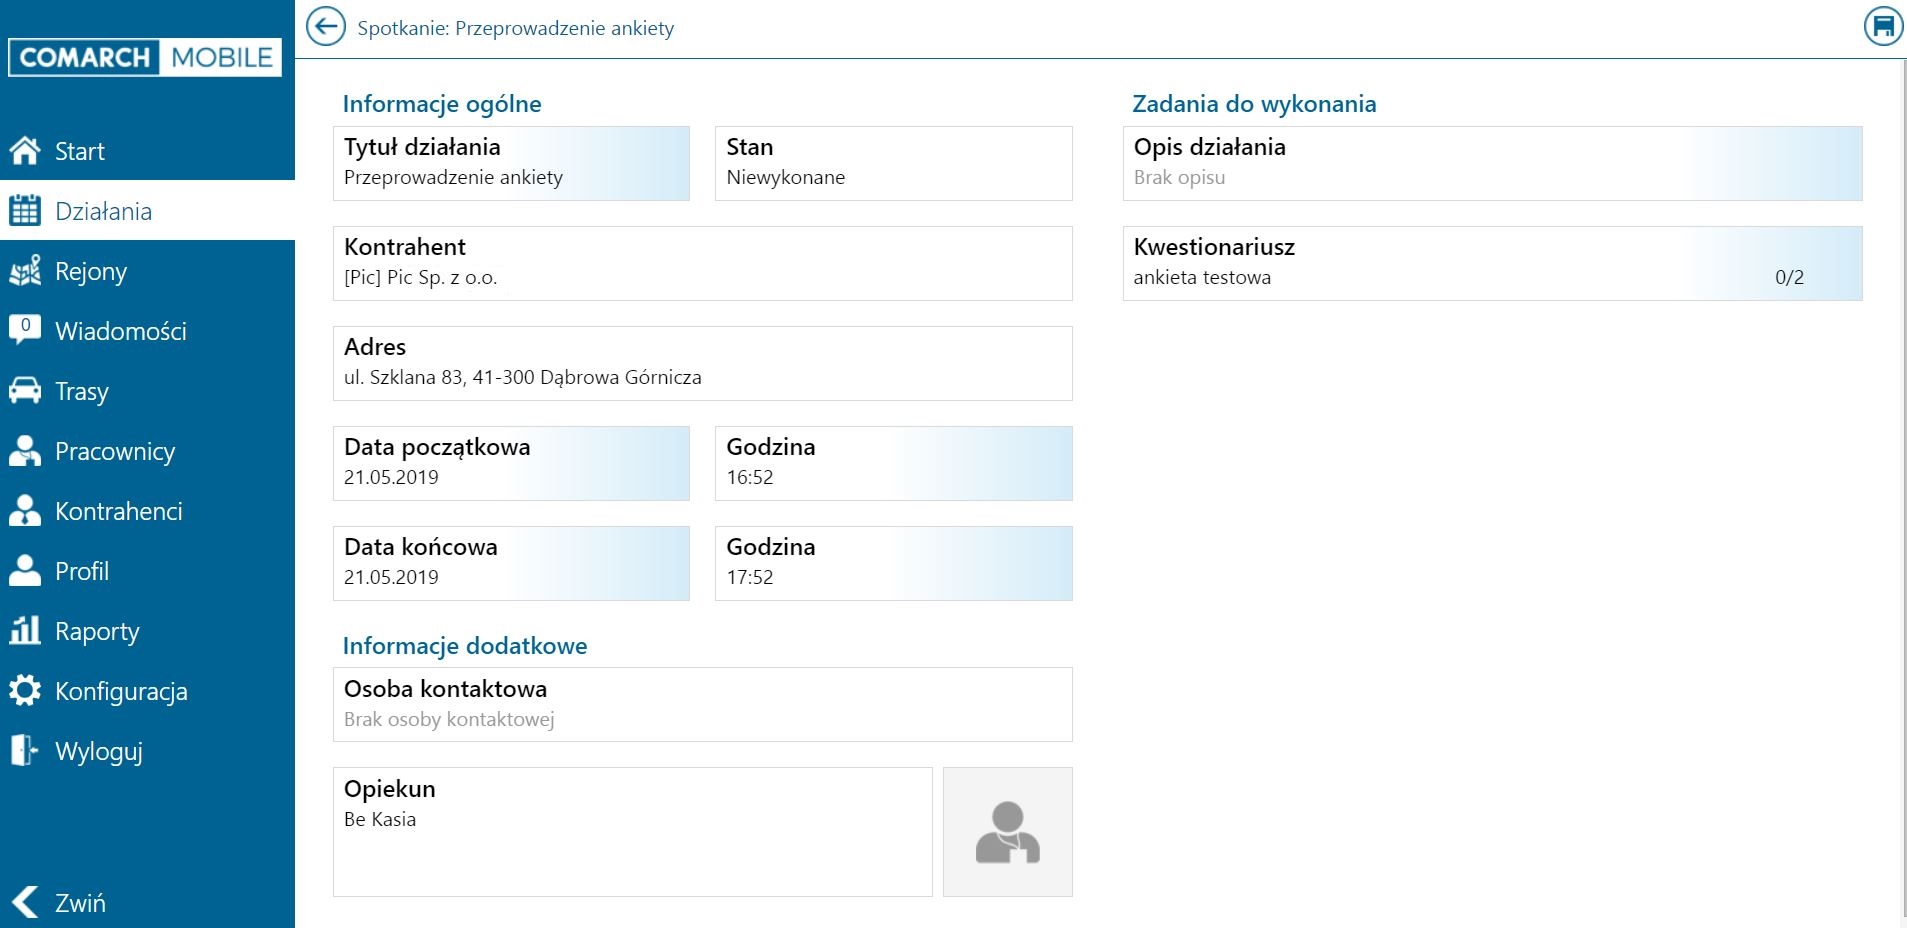
Task: Go to Rejony section
Action: point(147,271)
